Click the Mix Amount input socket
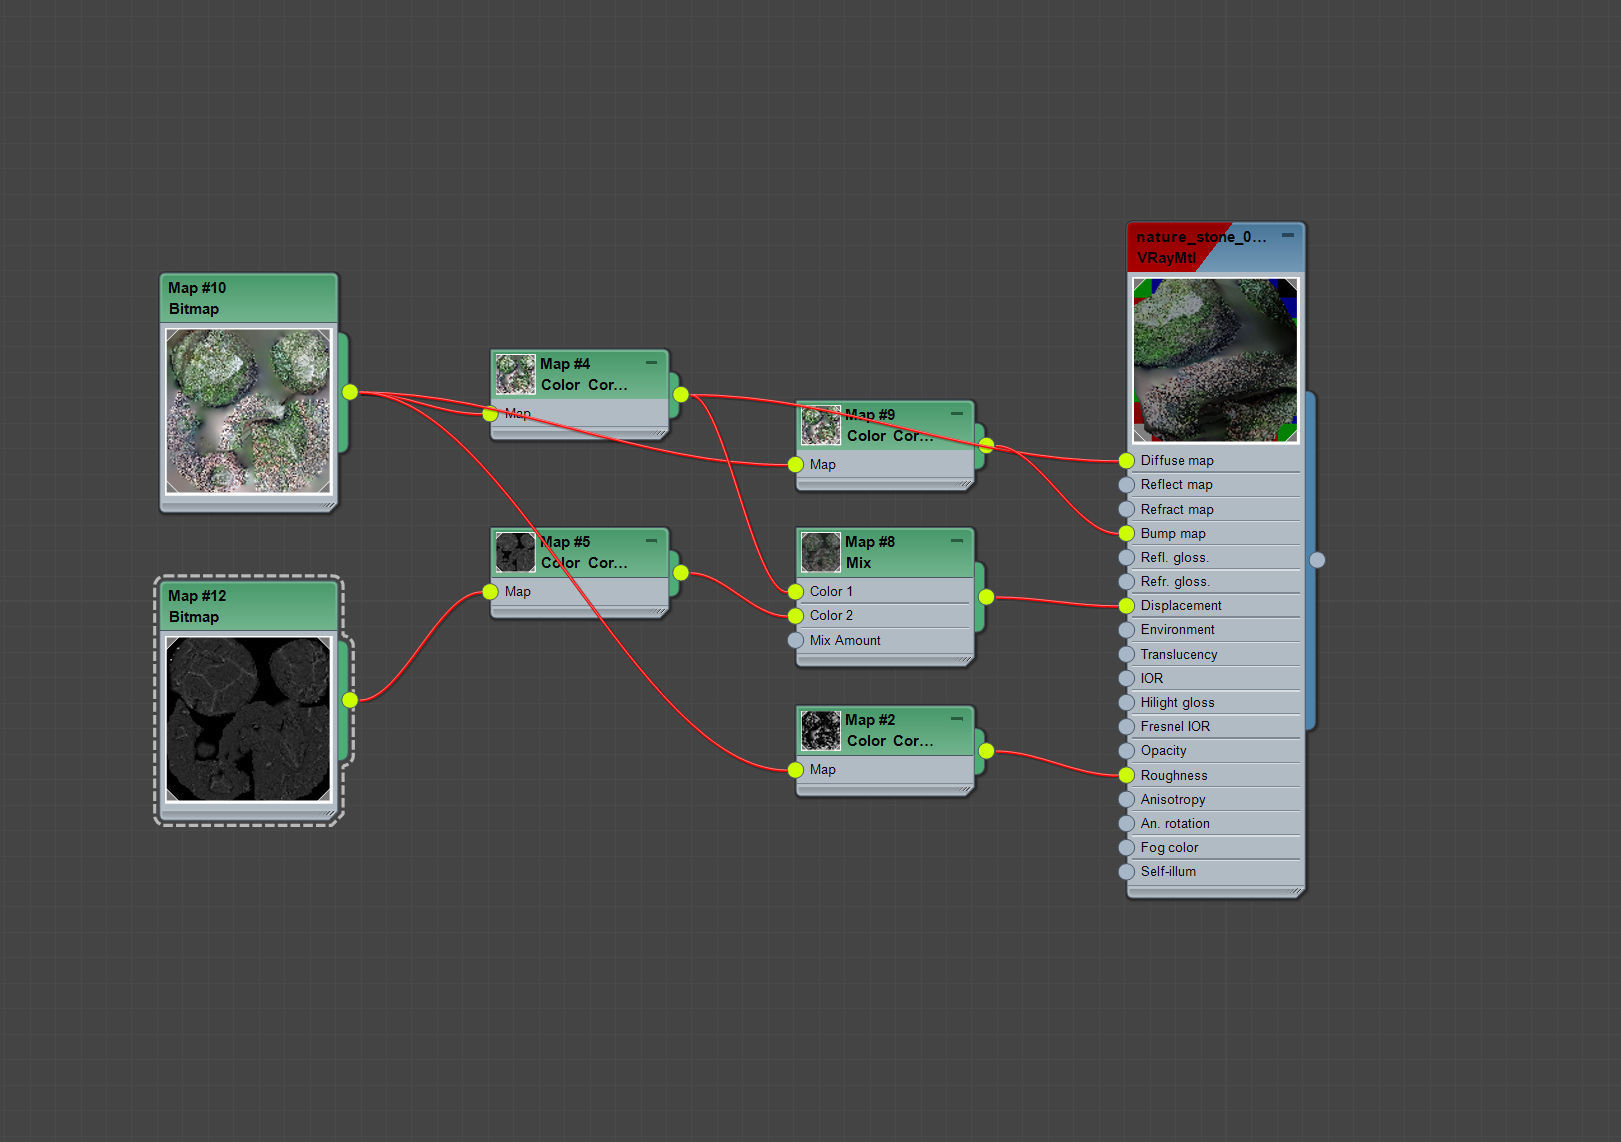The width and height of the screenshot is (1621, 1142). tap(795, 640)
